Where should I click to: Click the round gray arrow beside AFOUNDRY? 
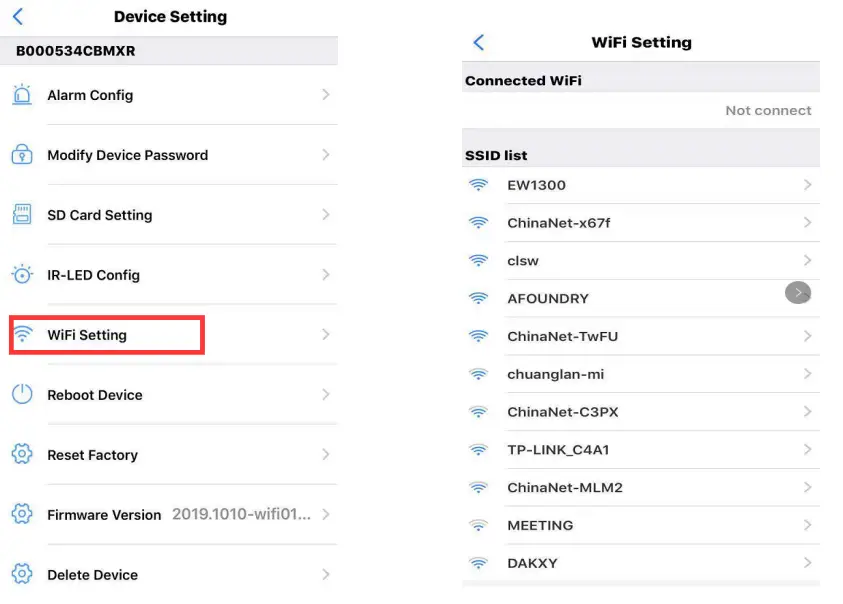click(x=798, y=292)
